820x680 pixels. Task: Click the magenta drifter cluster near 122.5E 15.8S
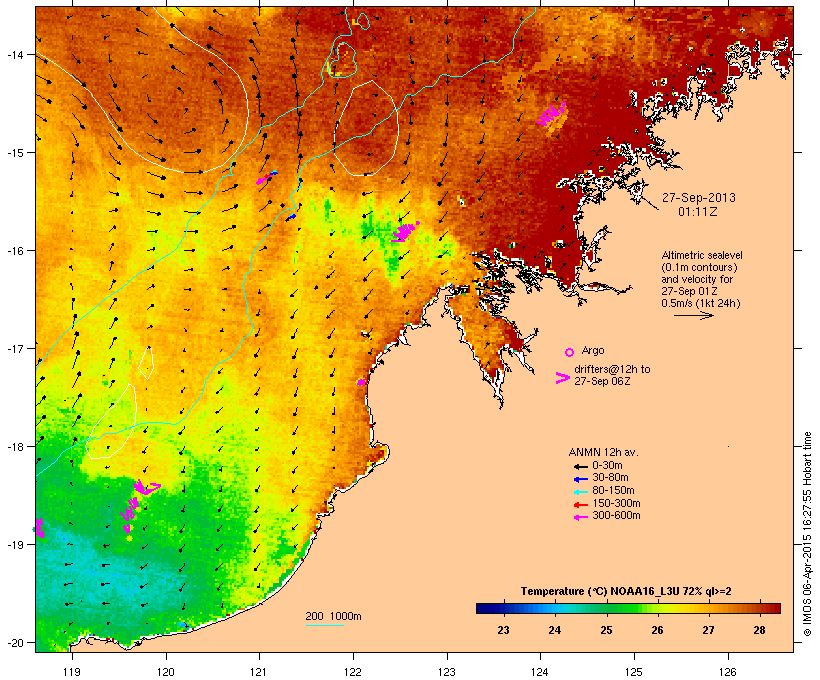point(405,231)
